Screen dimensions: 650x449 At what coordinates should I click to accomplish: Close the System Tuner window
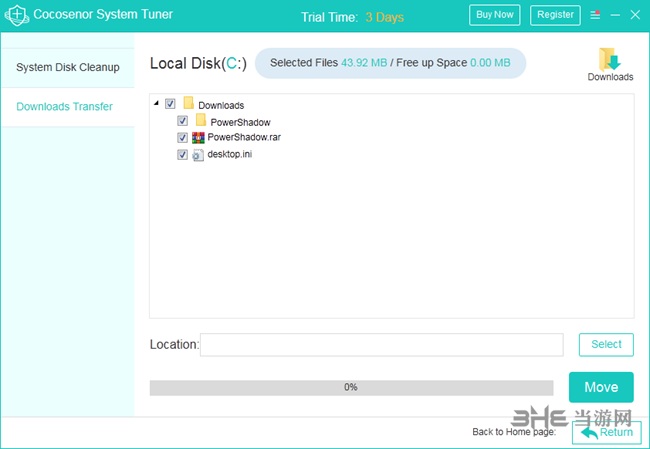coord(635,15)
